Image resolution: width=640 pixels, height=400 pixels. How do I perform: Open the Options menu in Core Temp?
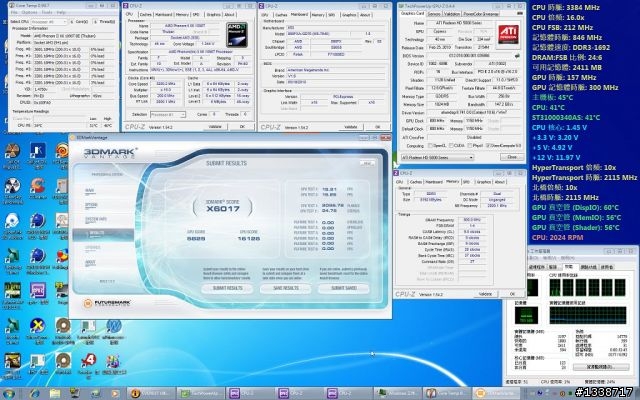point(29,13)
